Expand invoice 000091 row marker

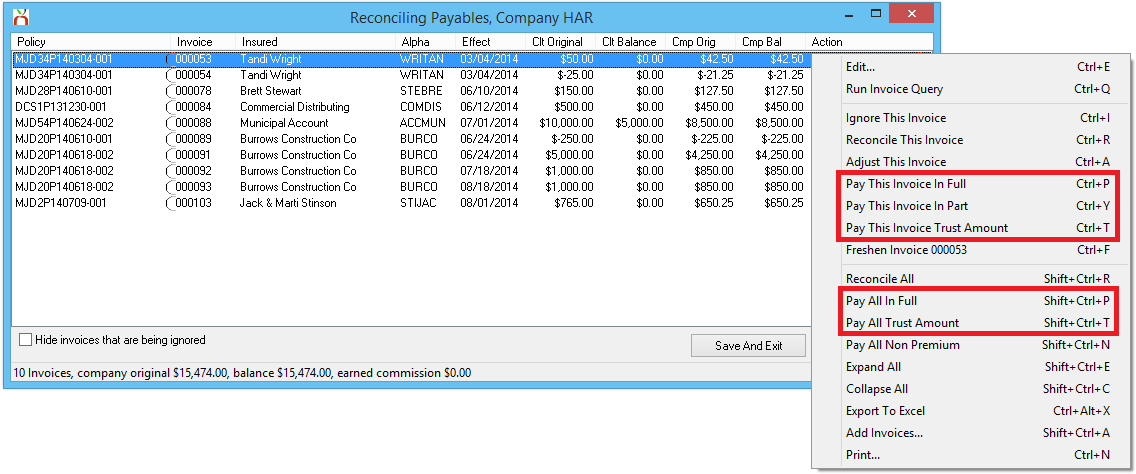(170, 155)
